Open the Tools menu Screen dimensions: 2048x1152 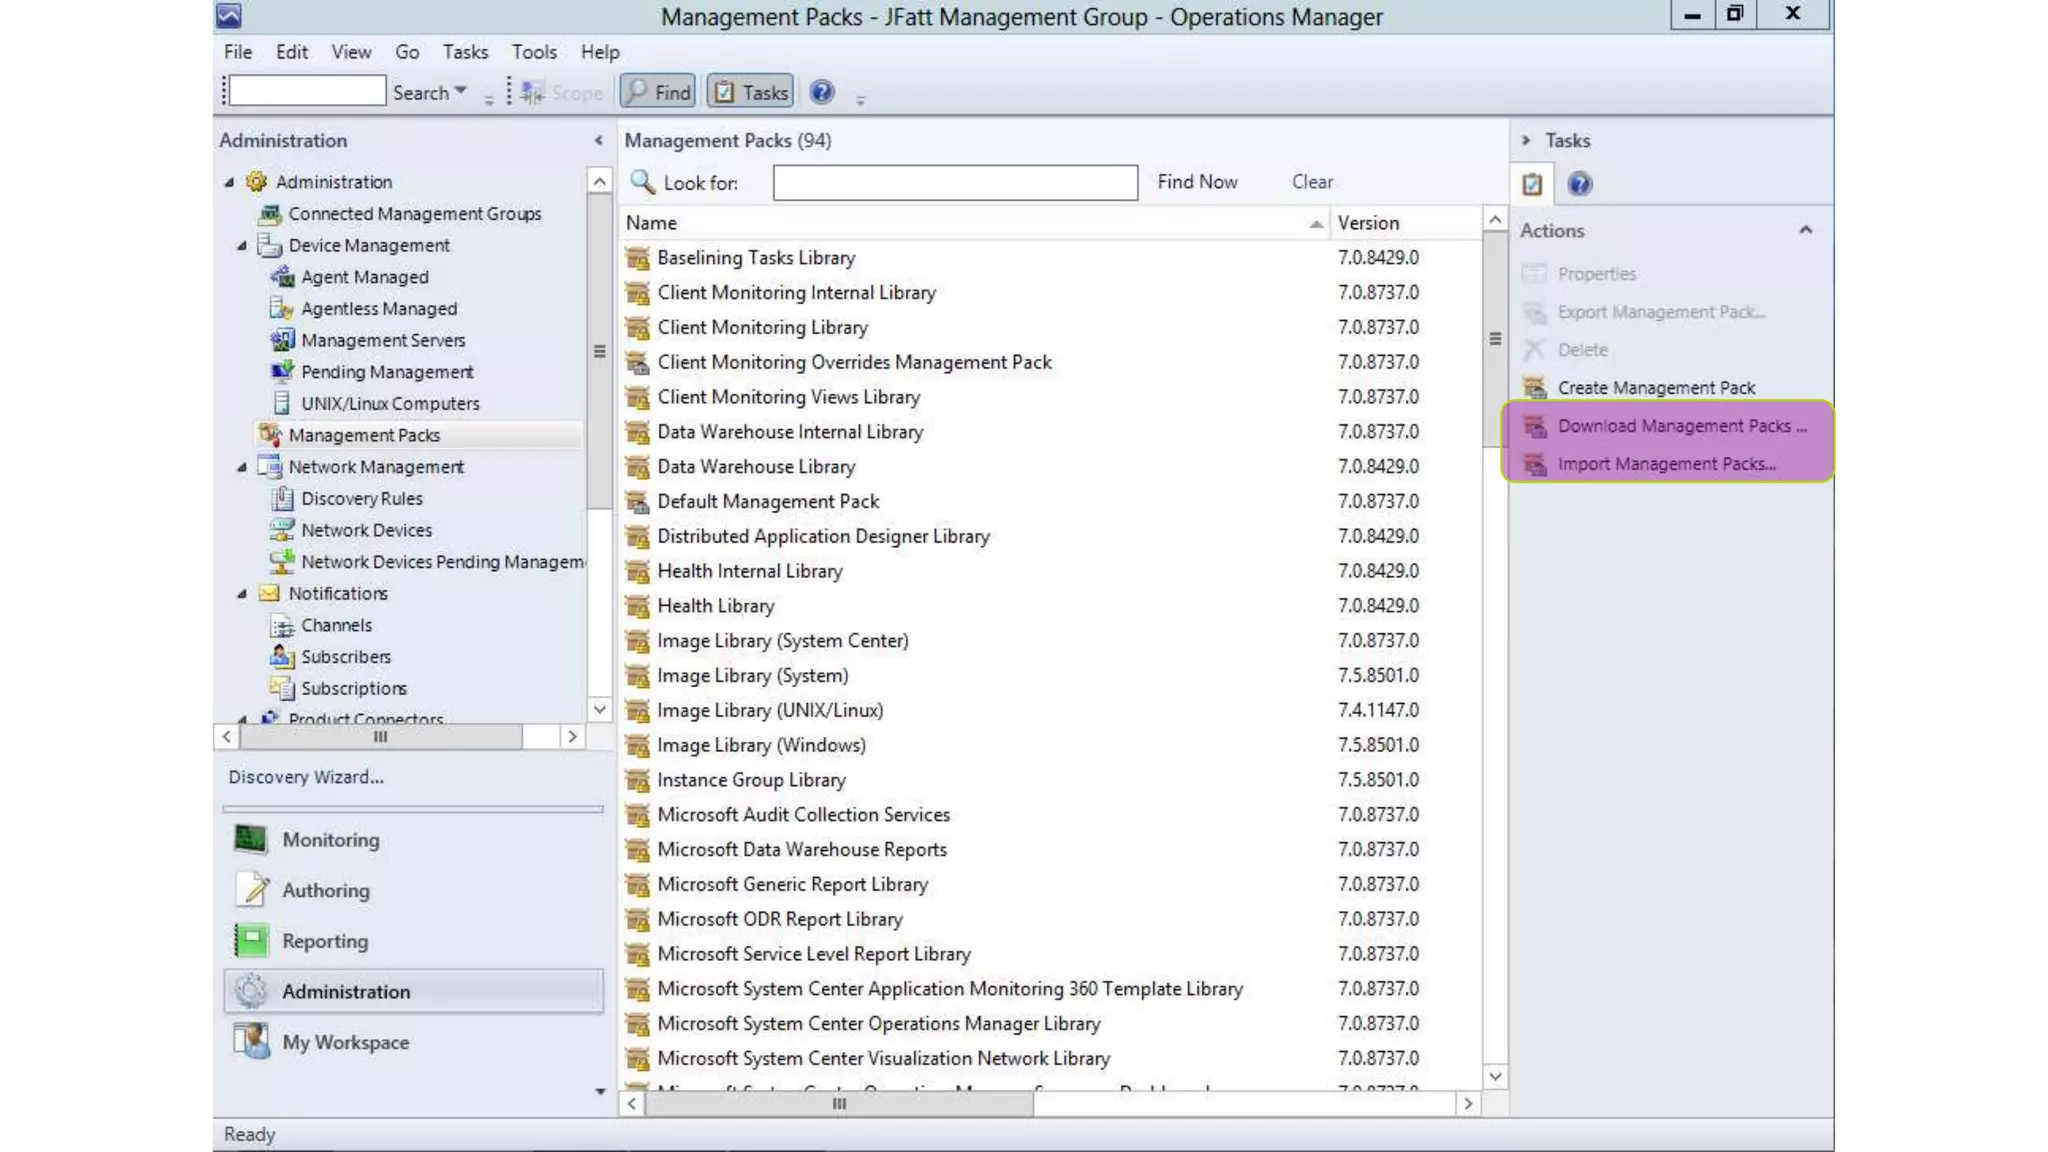pos(534,52)
